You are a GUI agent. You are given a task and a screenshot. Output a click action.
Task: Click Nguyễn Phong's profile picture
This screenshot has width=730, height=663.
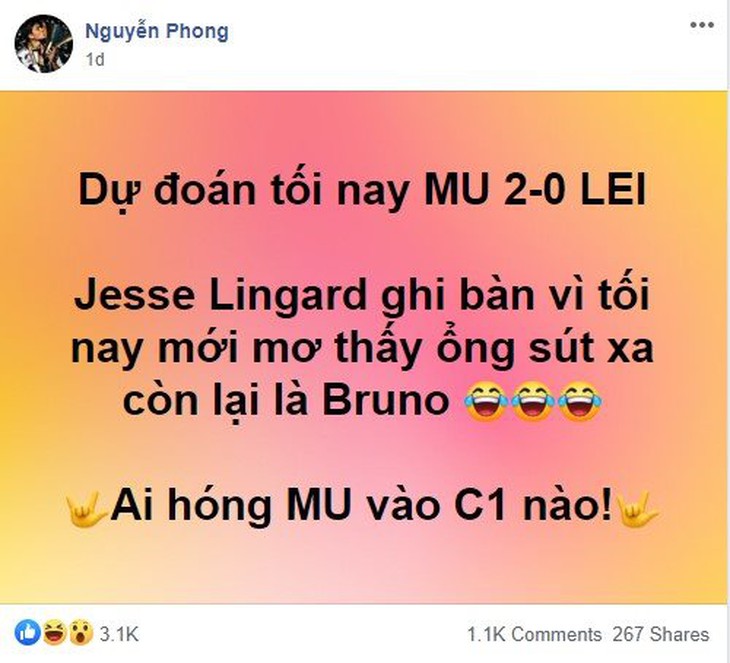(x=44, y=44)
